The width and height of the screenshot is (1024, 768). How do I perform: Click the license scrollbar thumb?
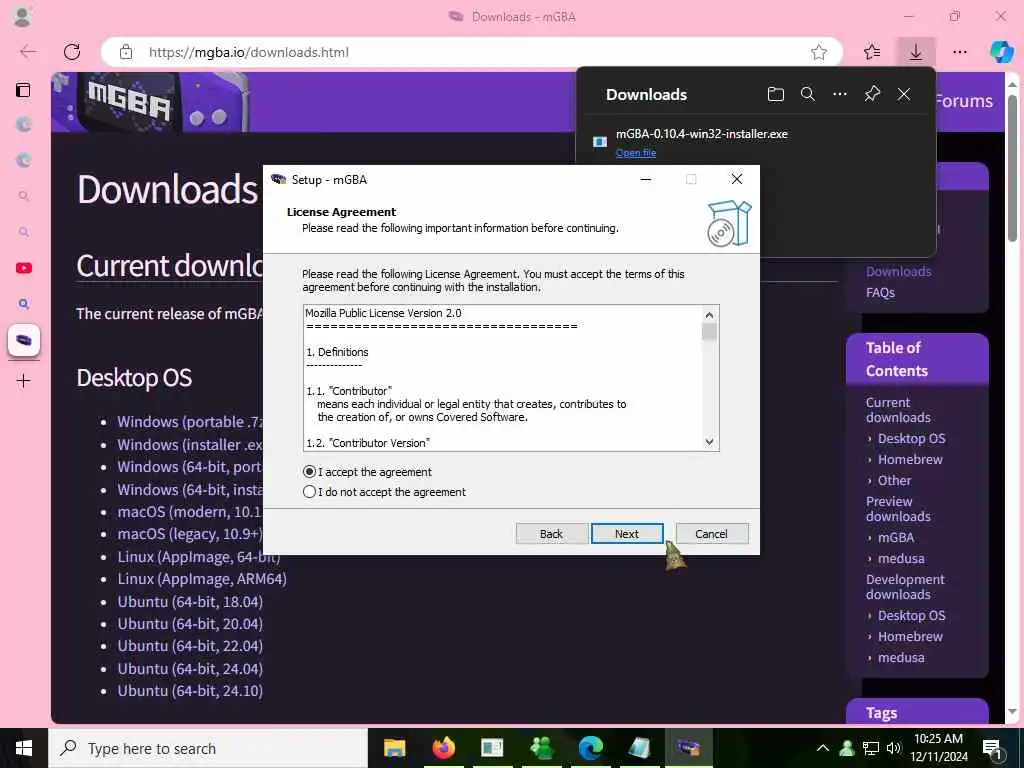click(x=709, y=332)
